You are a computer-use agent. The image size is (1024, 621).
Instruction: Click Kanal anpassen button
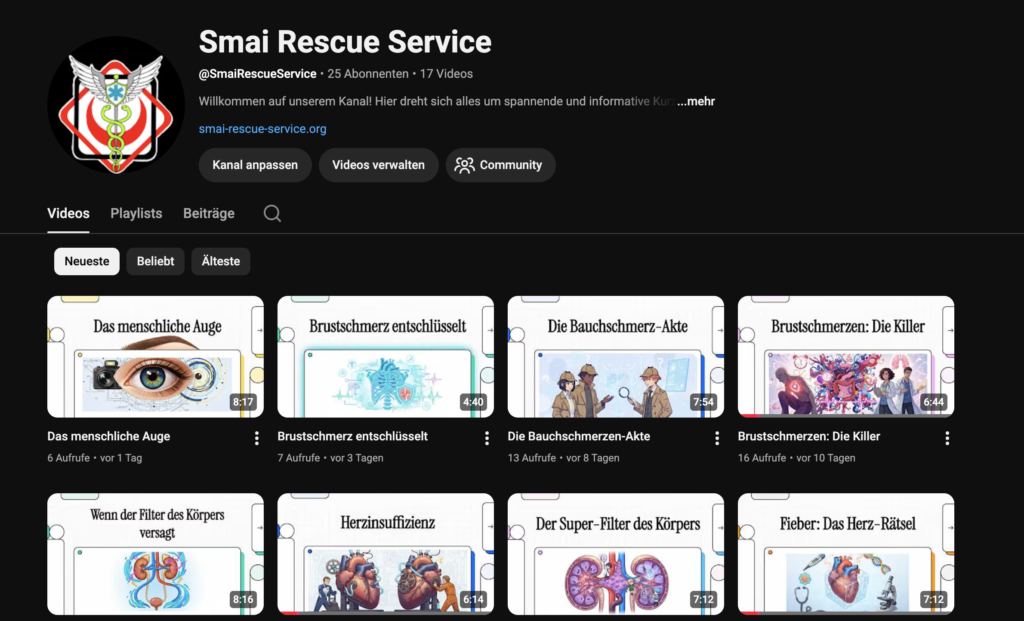pyautogui.click(x=255, y=165)
